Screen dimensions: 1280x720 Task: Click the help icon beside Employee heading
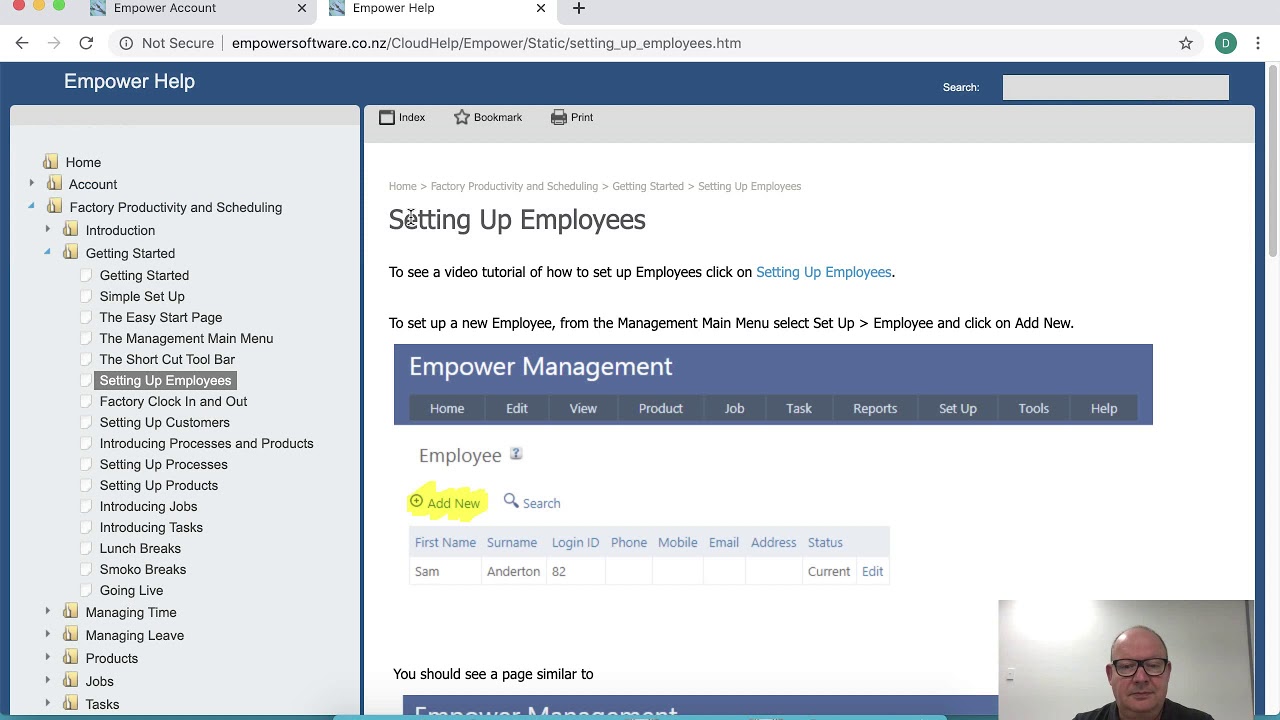(x=516, y=454)
